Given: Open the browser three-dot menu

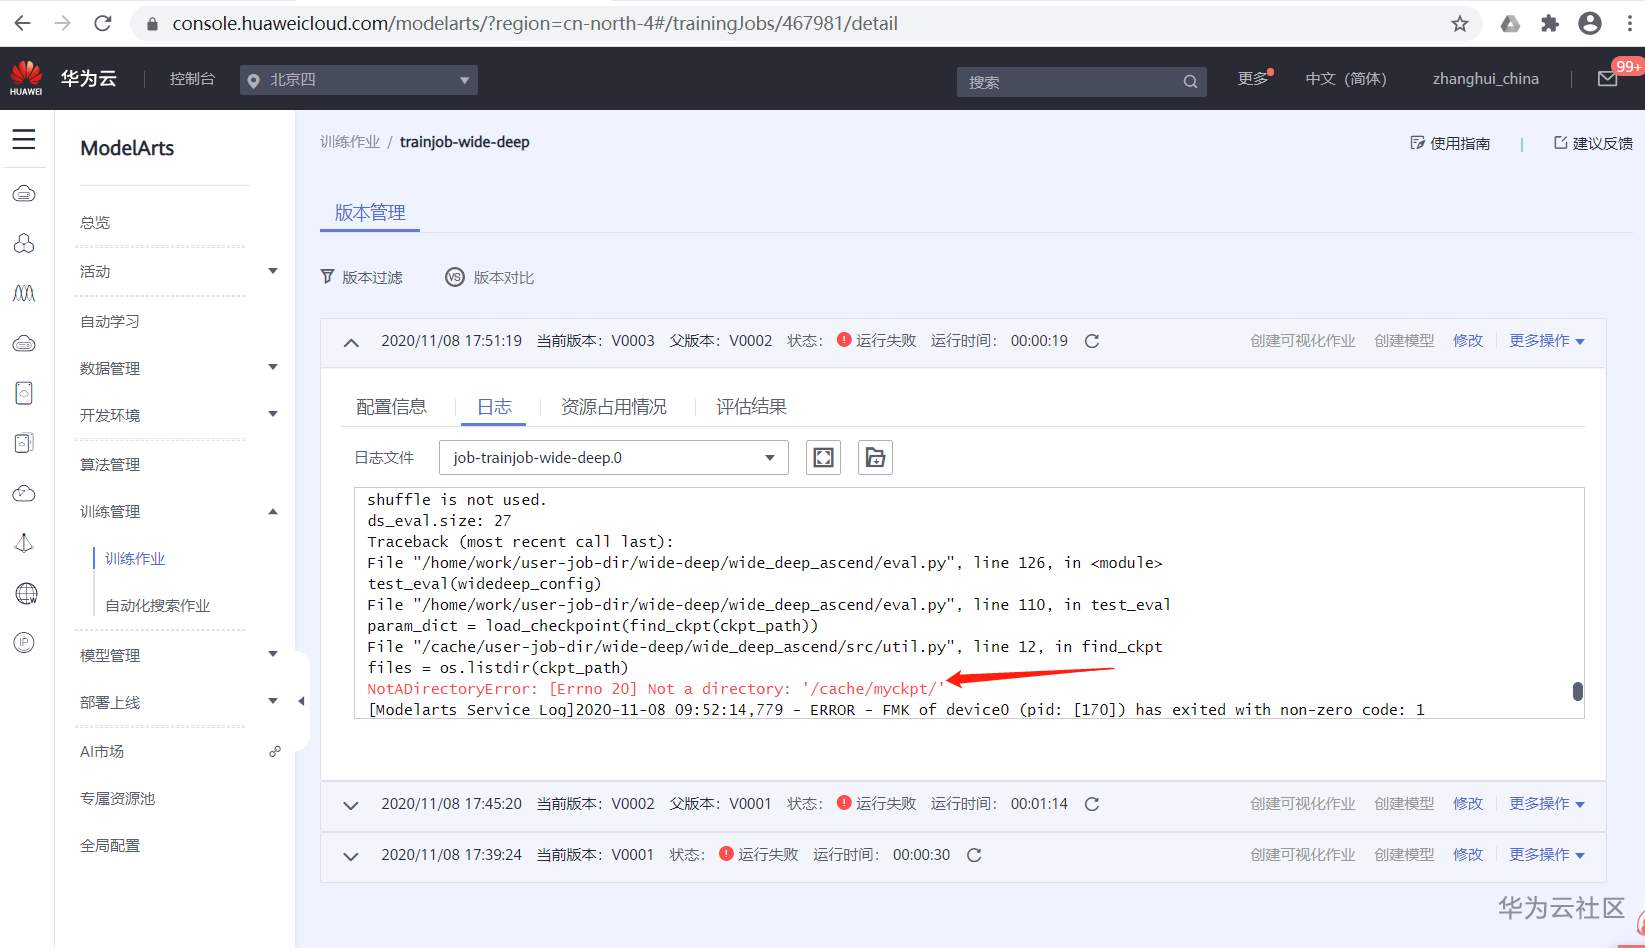Looking at the screenshot, I should pyautogui.click(x=1630, y=23).
